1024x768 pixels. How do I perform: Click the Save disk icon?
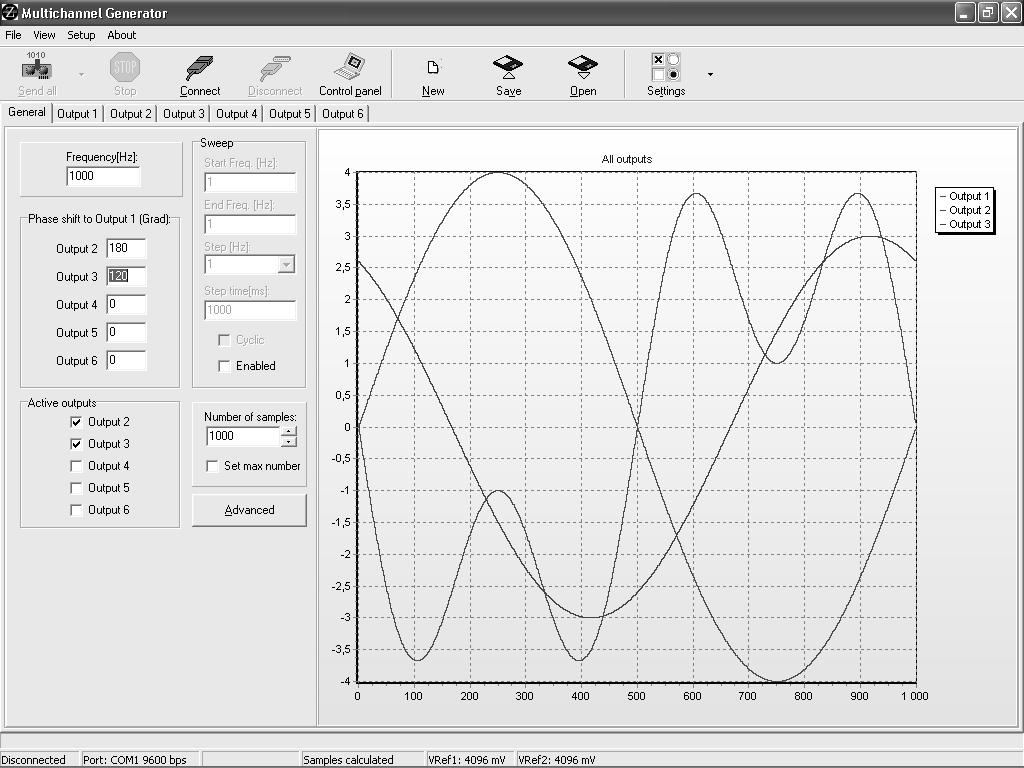(x=508, y=67)
